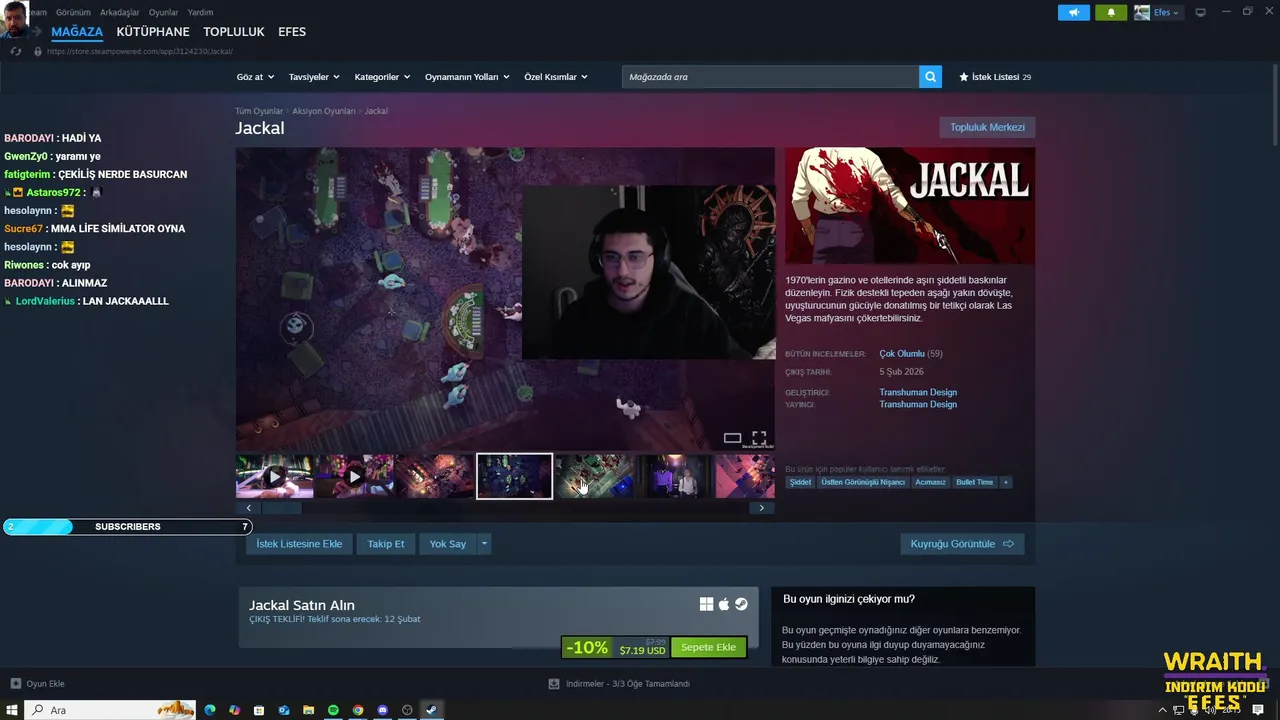
Task: Open the Efes account dropdown
Action: pos(1157,12)
